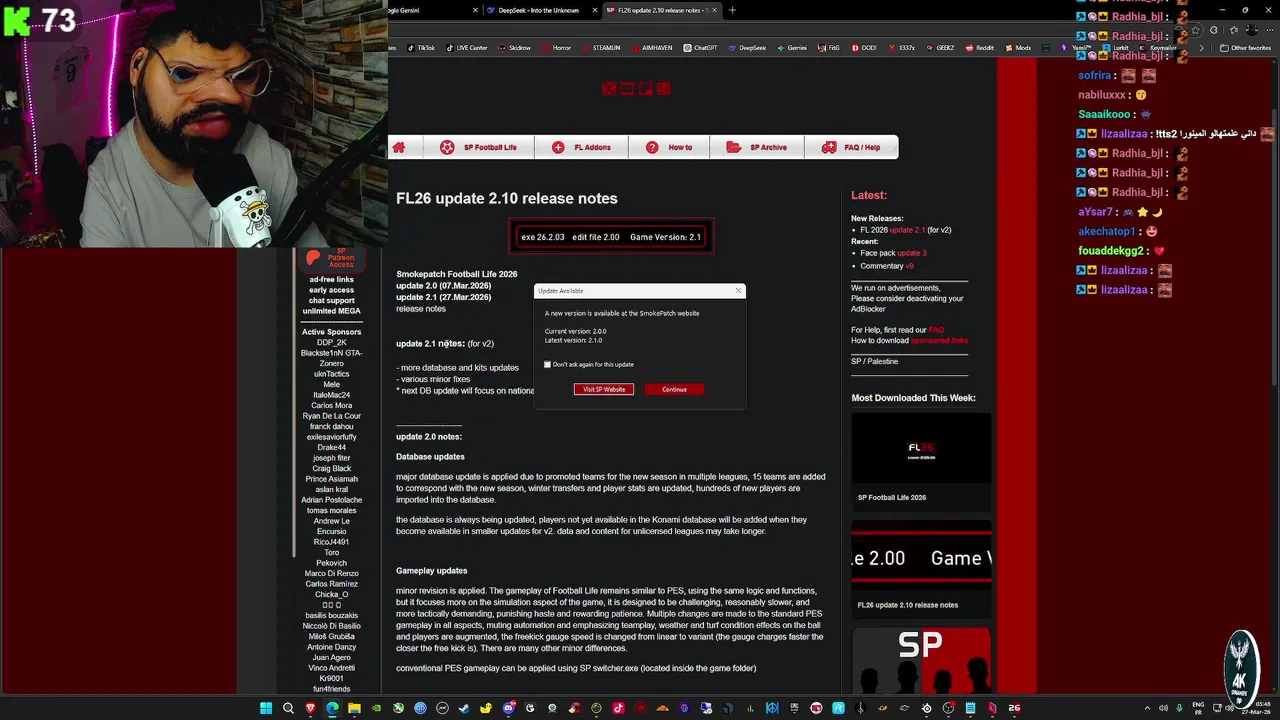
Task: Click the Visit SP Website button
Action: coord(604,389)
